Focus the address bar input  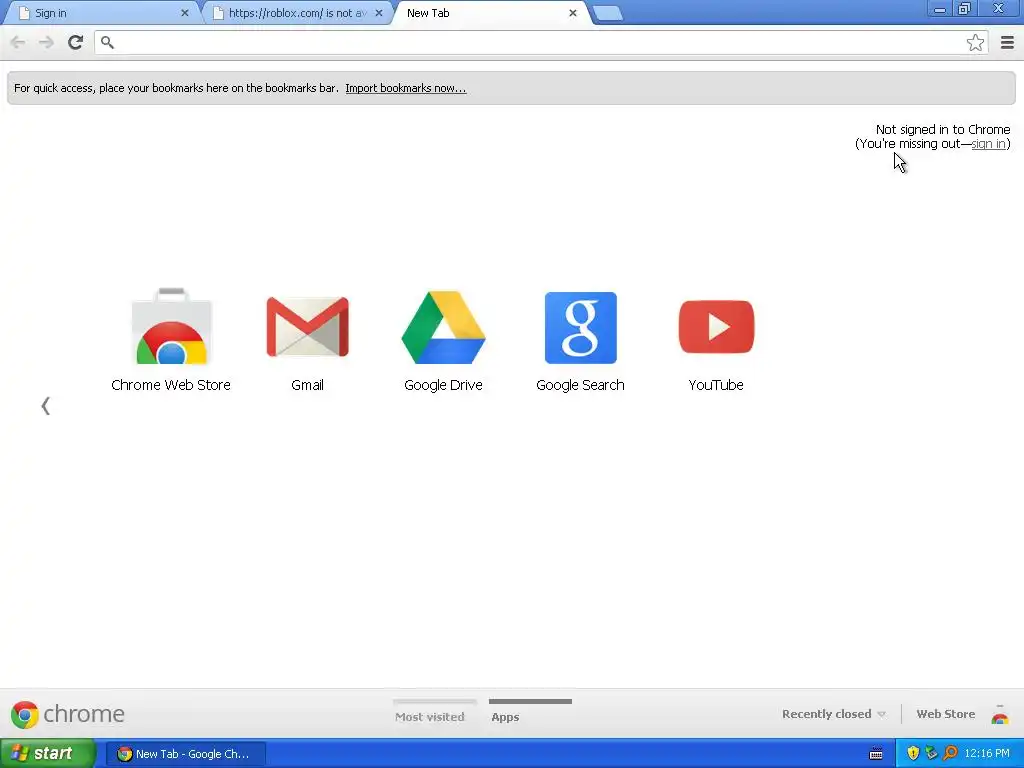[541, 42]
